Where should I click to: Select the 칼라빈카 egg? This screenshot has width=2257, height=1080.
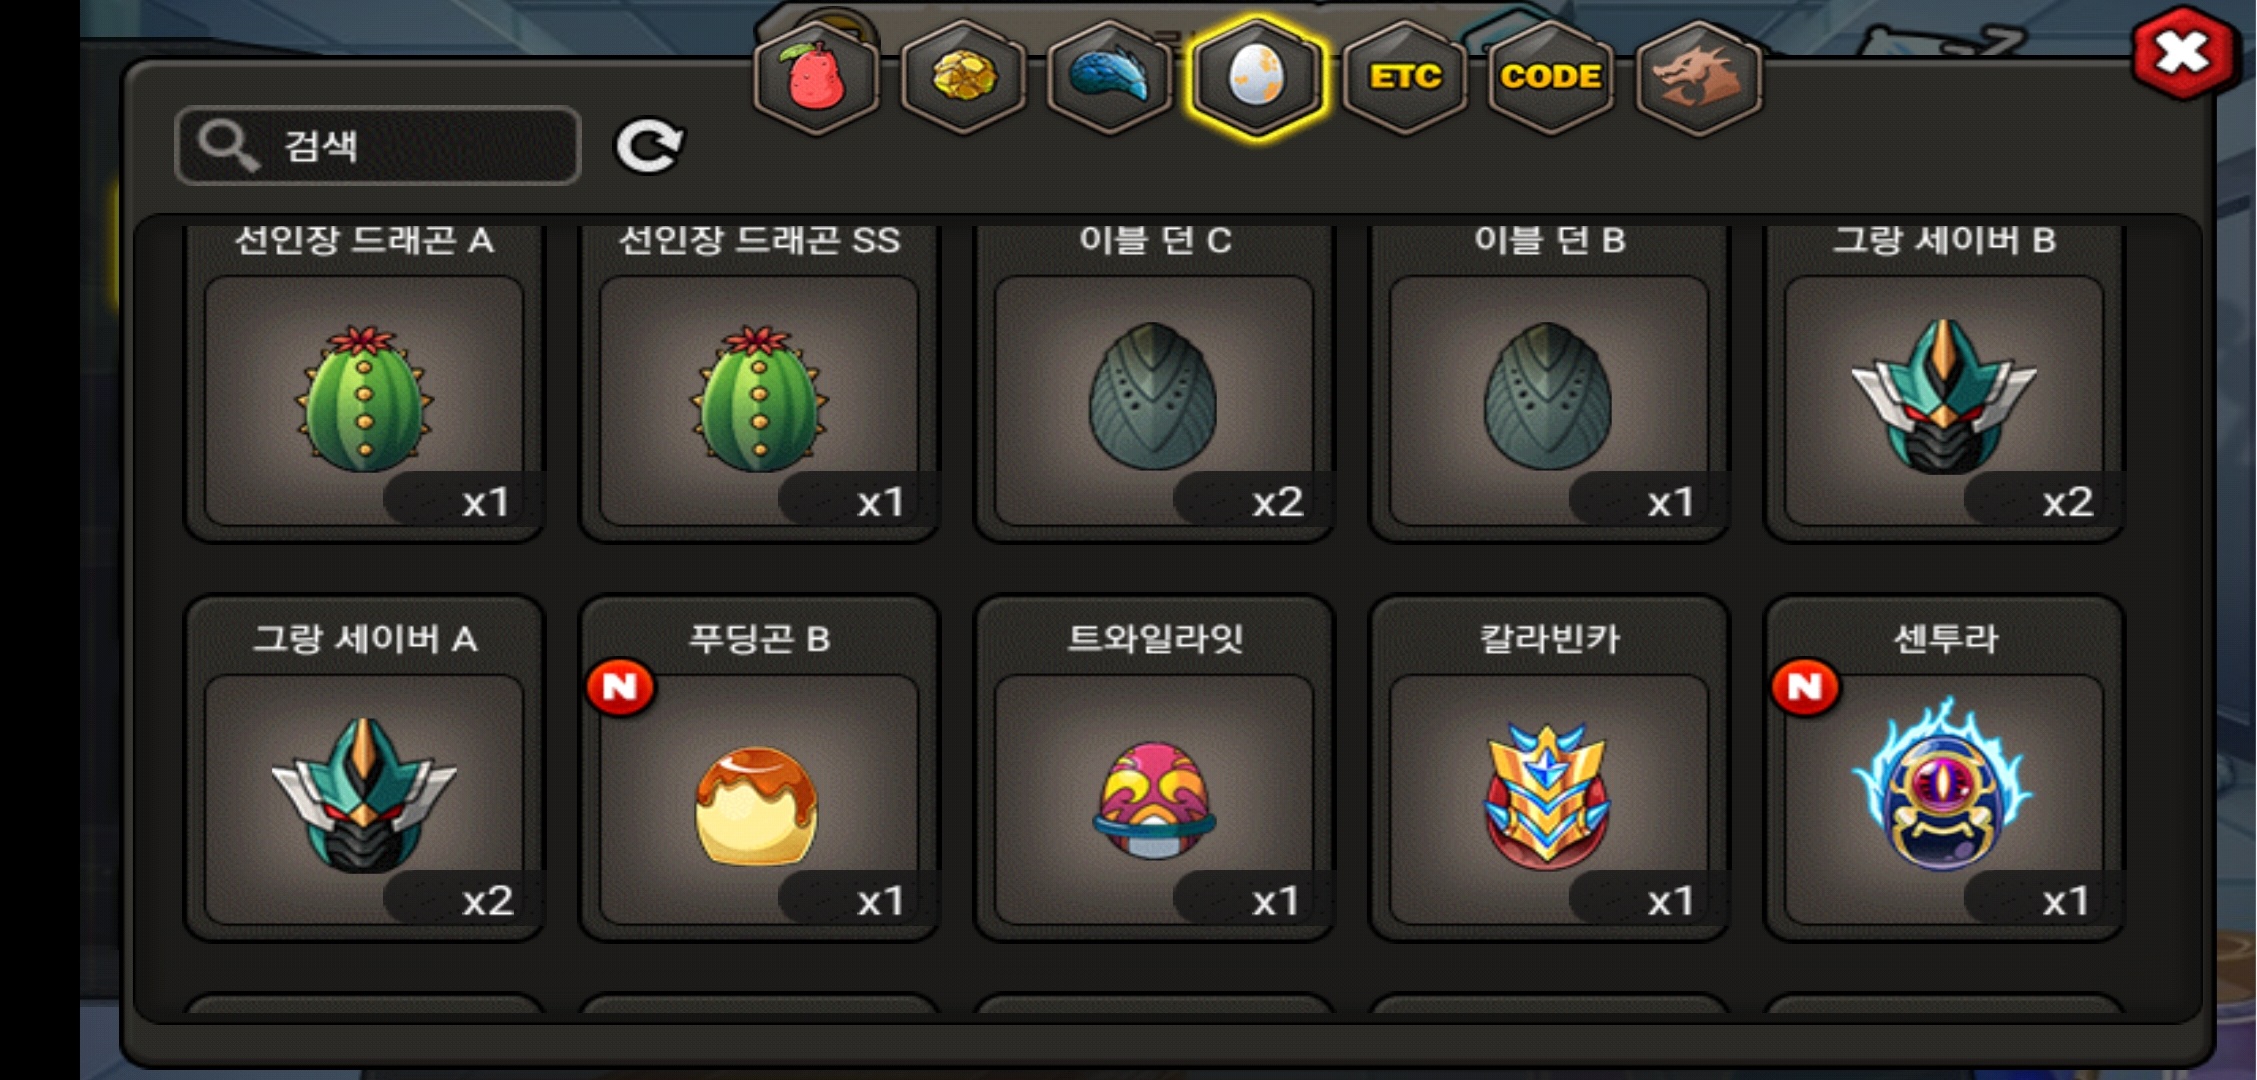tap(1549, 769)
